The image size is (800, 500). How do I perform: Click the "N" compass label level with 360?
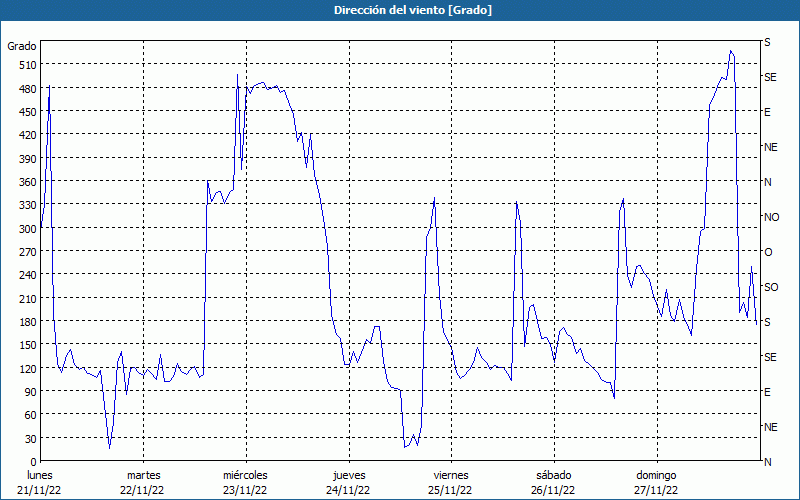pyautogui.click(x=768, y=182)
